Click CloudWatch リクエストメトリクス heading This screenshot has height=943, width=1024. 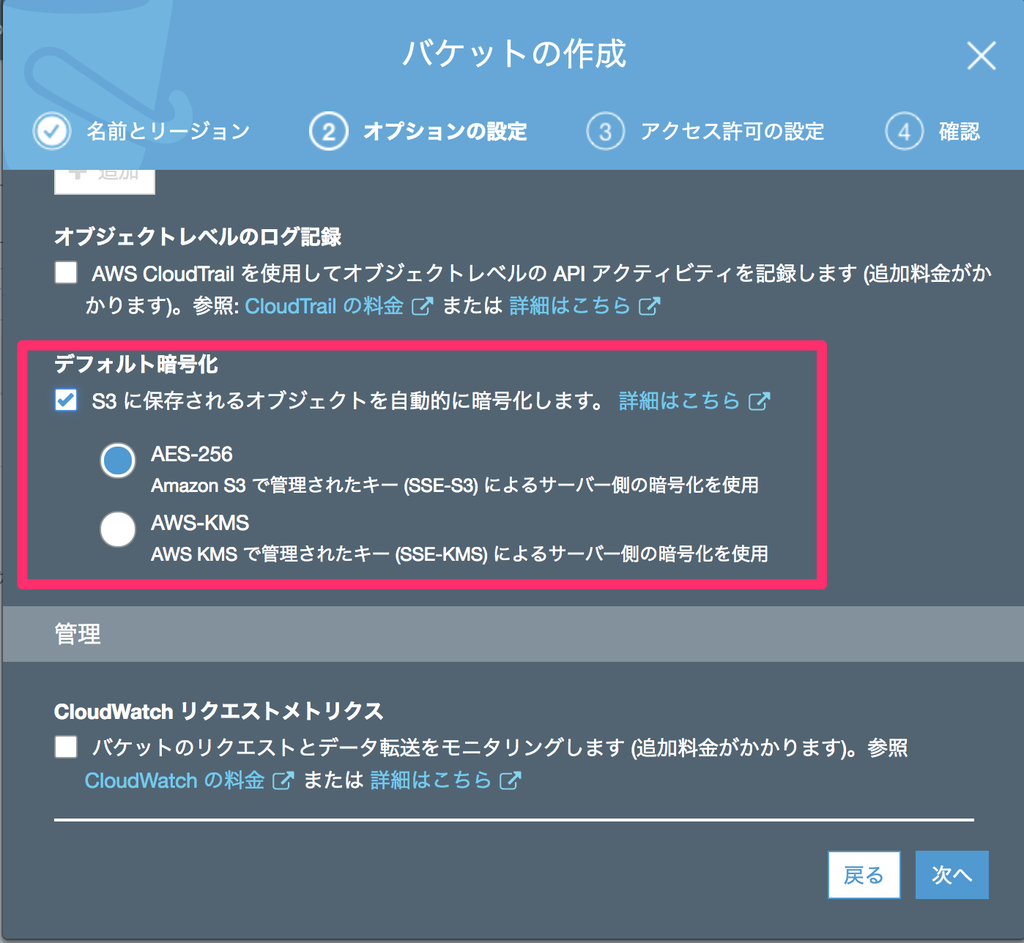pyautogui.click(x=219, y=711)
